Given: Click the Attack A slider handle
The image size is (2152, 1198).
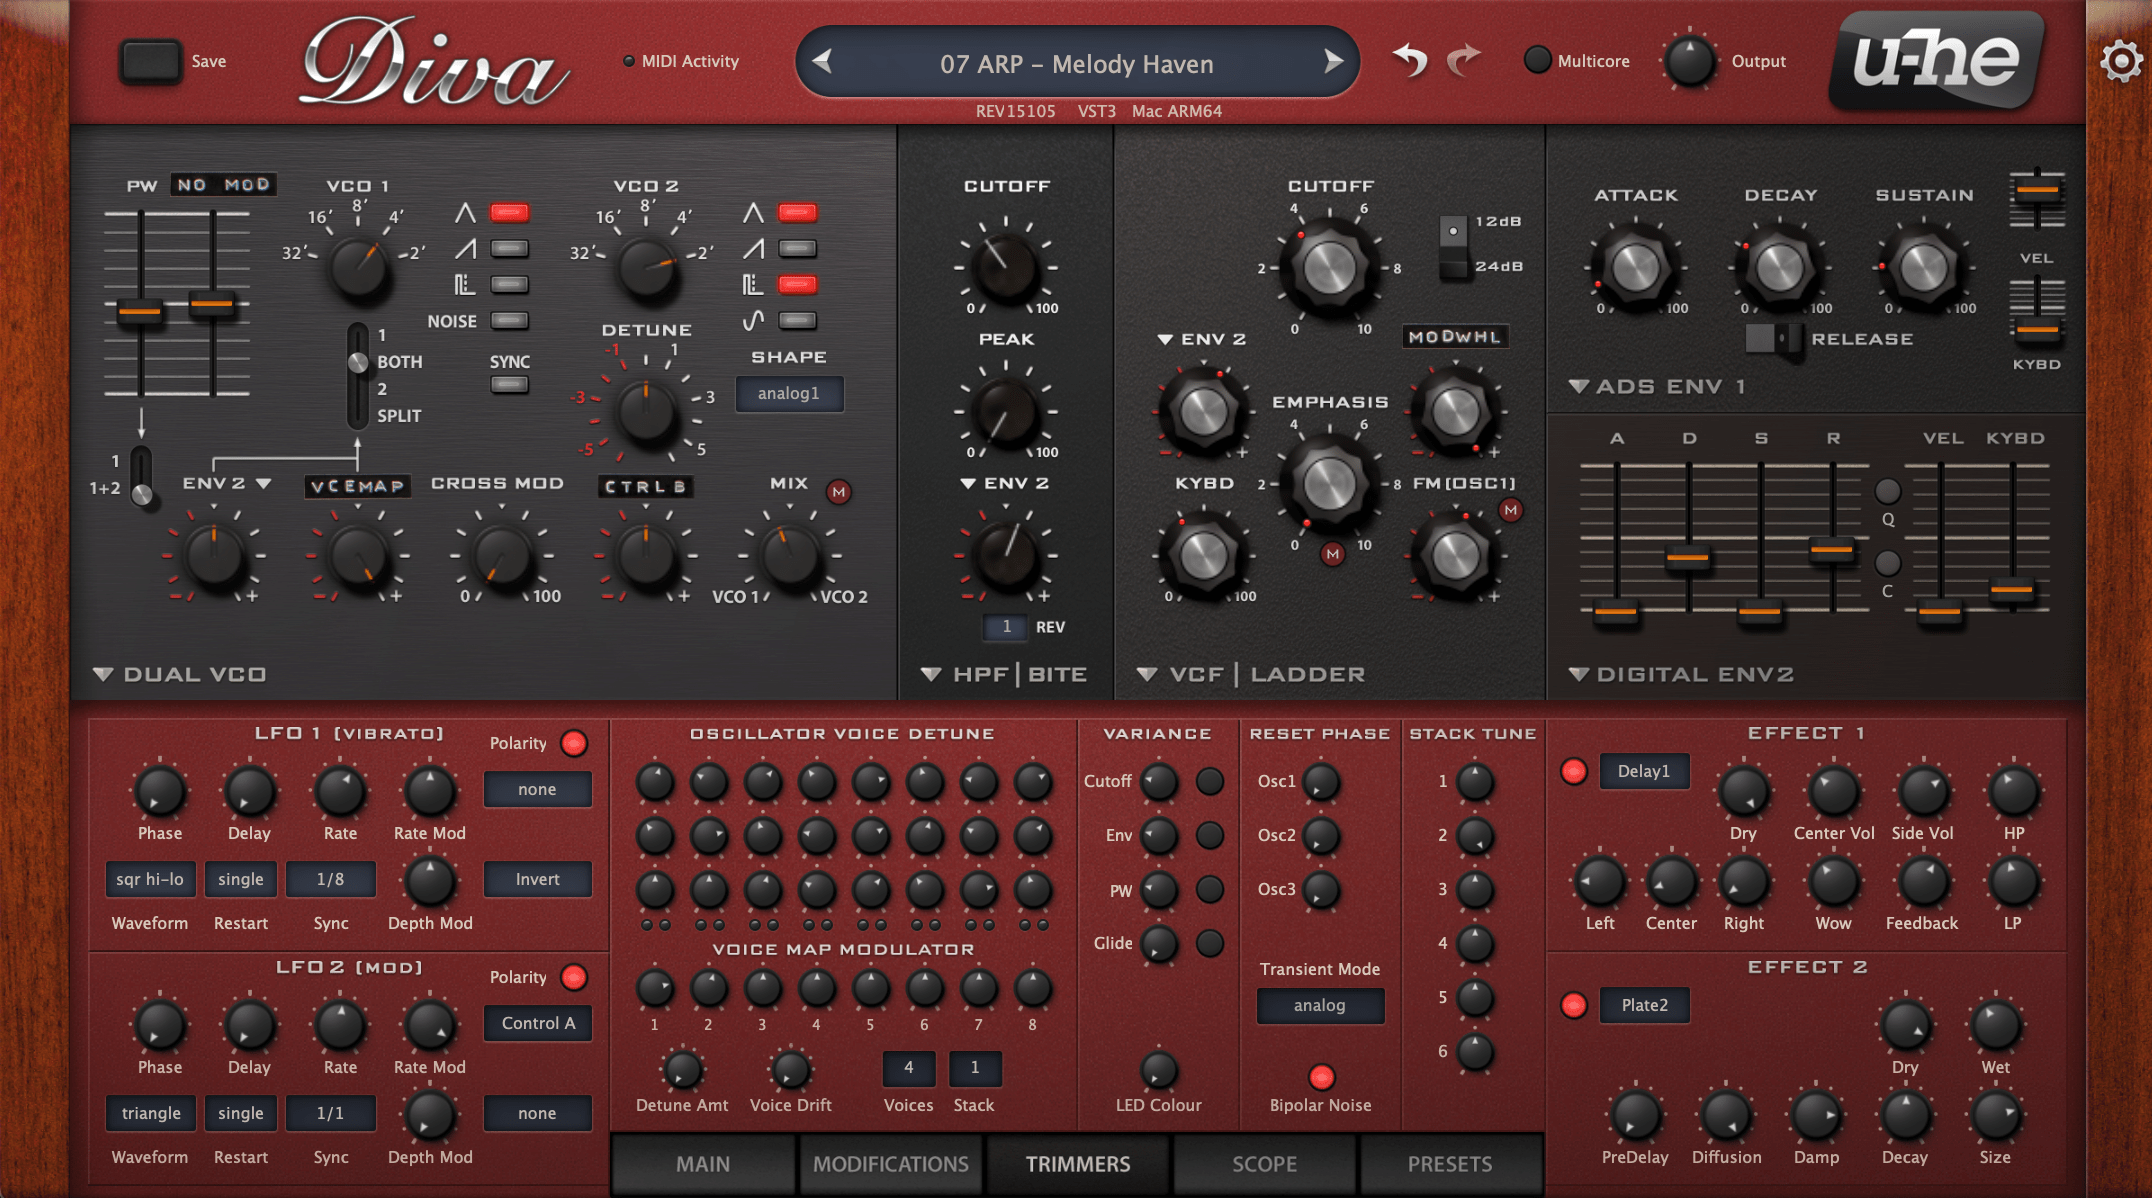Looking at the screenshot, I should [x=1616, y=611].
